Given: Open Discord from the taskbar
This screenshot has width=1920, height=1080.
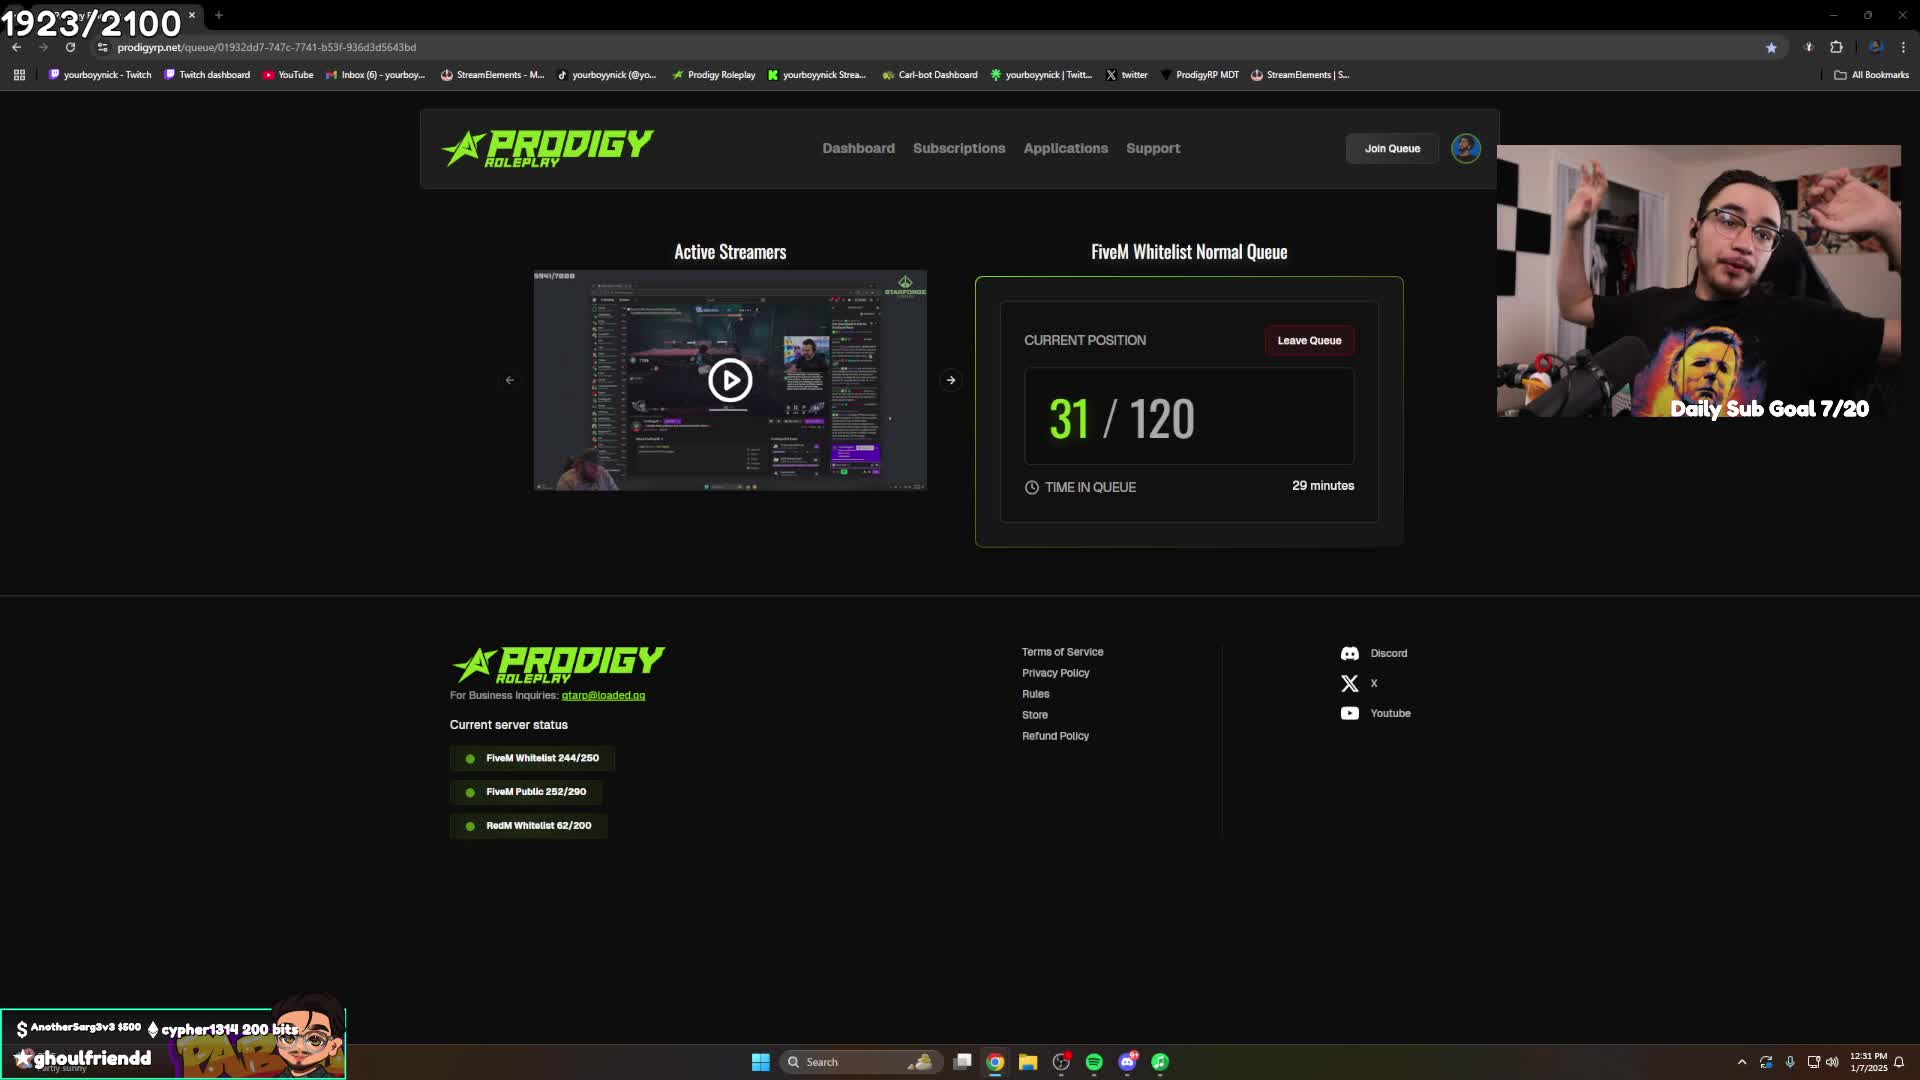Looking at the screenshot, I should pyautogui.click(x=1127, y=1062).
